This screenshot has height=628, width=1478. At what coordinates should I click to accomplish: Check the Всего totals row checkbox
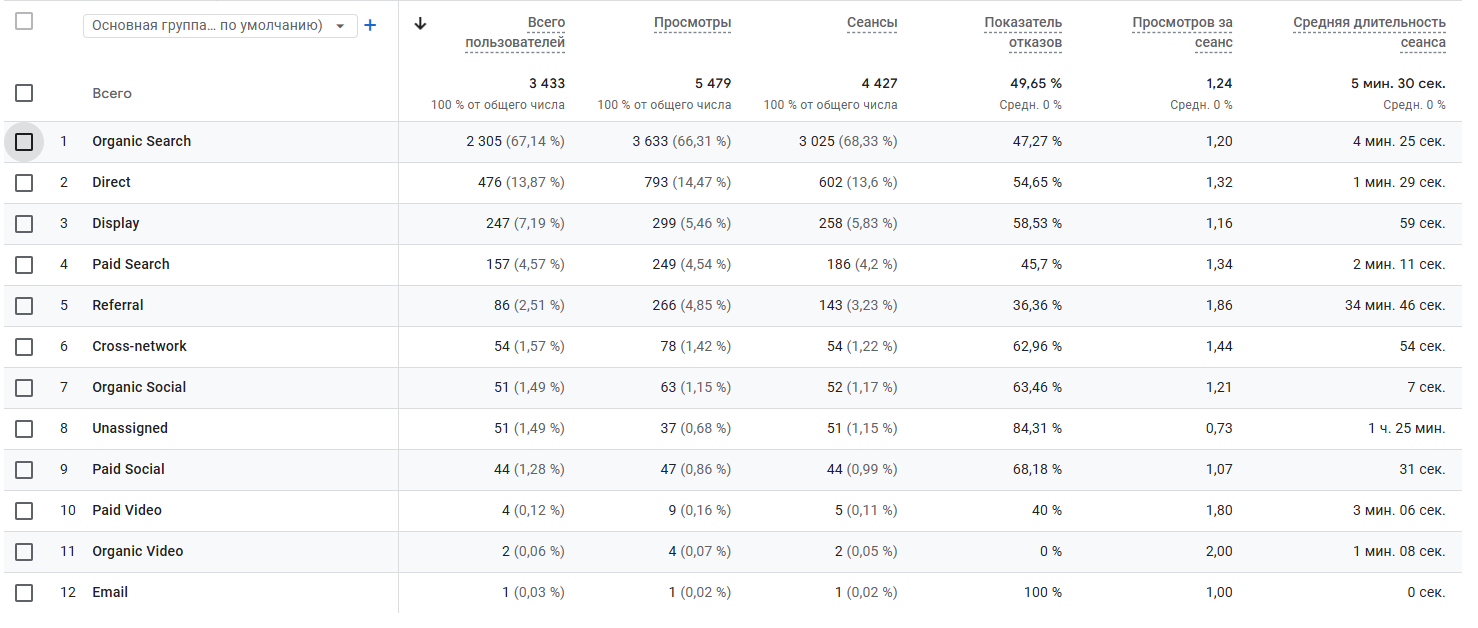pyautogui.click(x=24, y=93)
